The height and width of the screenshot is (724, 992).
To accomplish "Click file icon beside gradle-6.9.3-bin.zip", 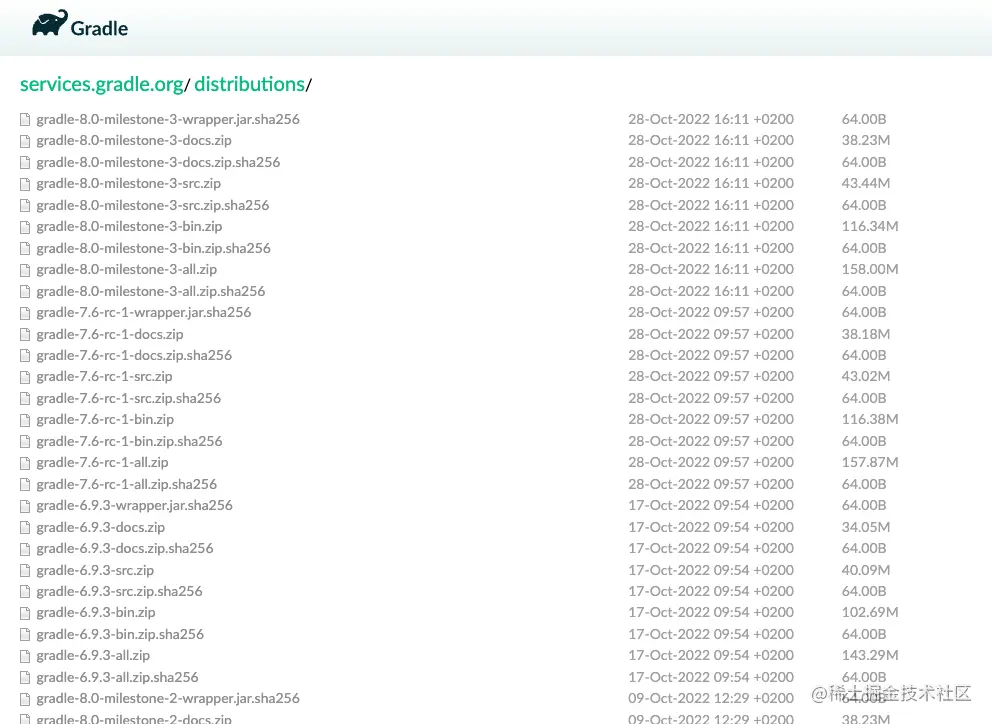I will 25,613.
